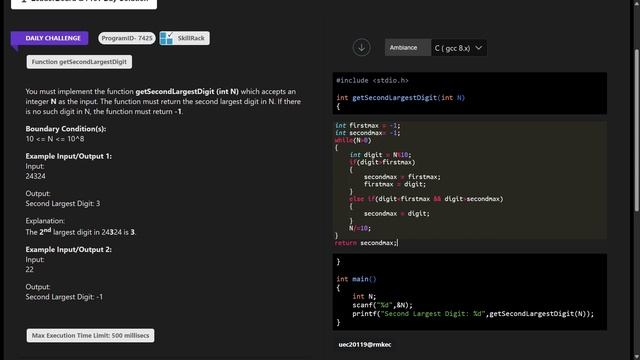Click the '10 <= N <= 10^8' text
640x360 pixels.
[55, 139]
